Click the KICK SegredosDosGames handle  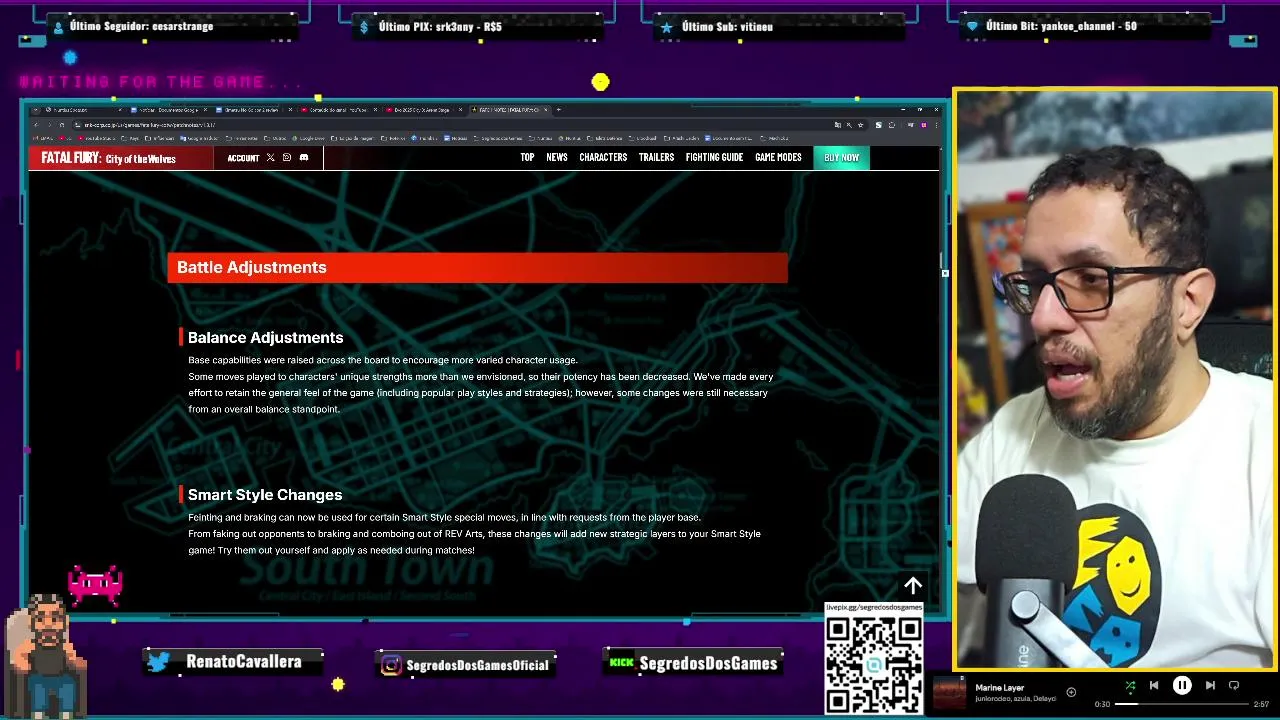(708, 663)
